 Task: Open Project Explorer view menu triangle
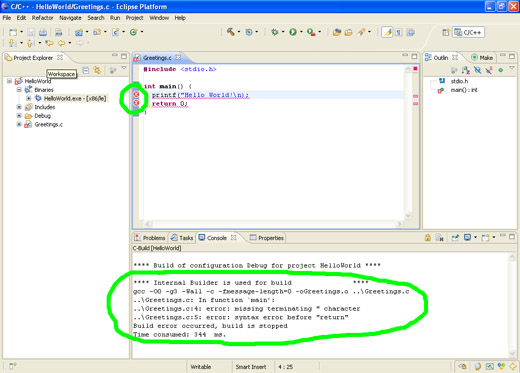coord(124,68)
